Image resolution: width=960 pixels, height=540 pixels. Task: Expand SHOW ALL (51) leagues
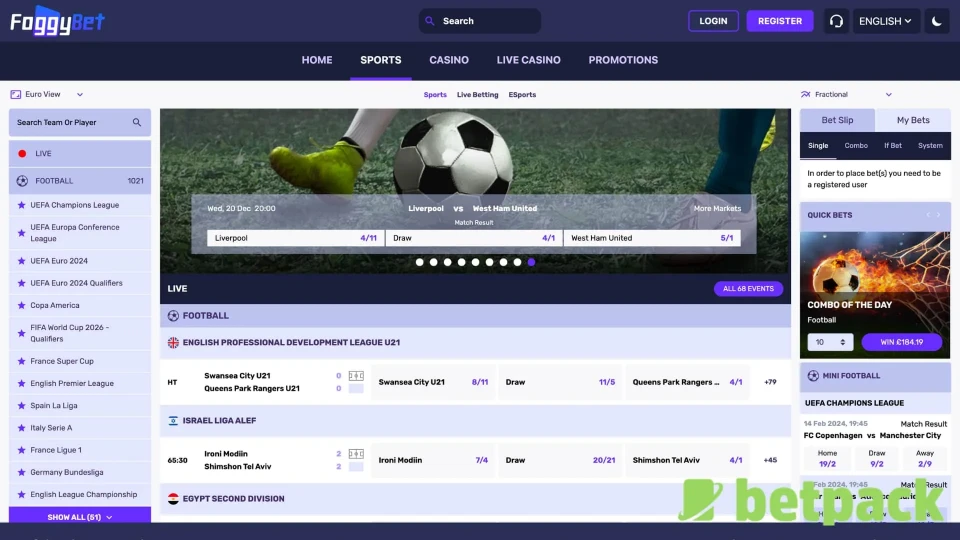(80, 517)
